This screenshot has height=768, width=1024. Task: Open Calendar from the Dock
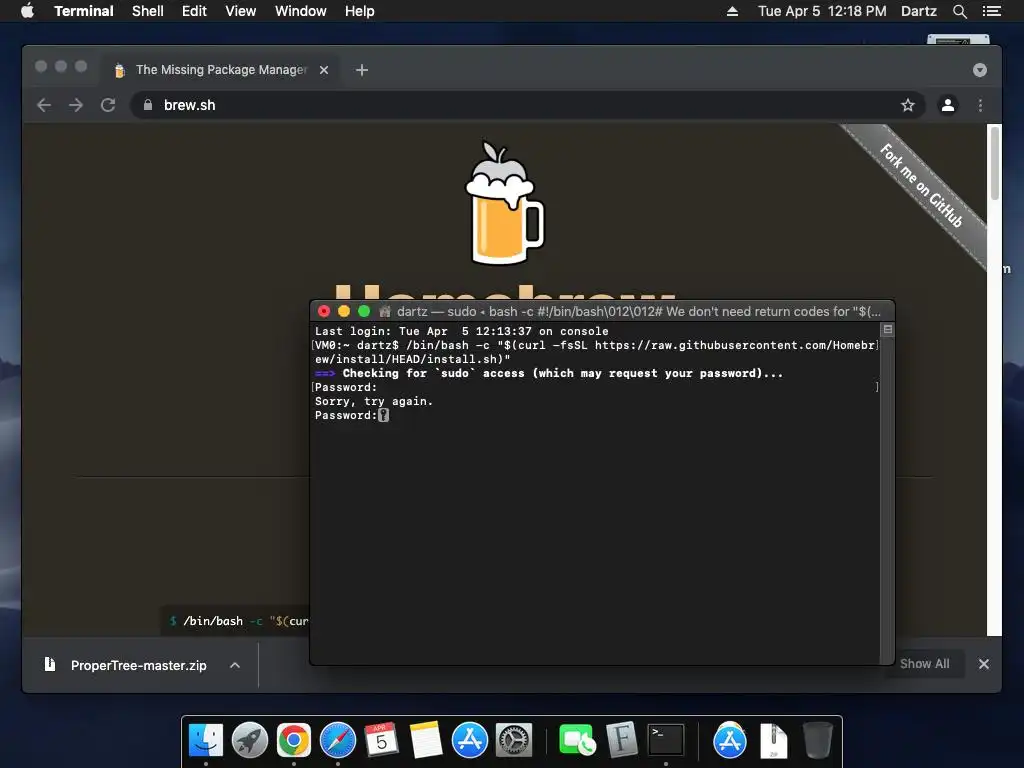(381, 740)
